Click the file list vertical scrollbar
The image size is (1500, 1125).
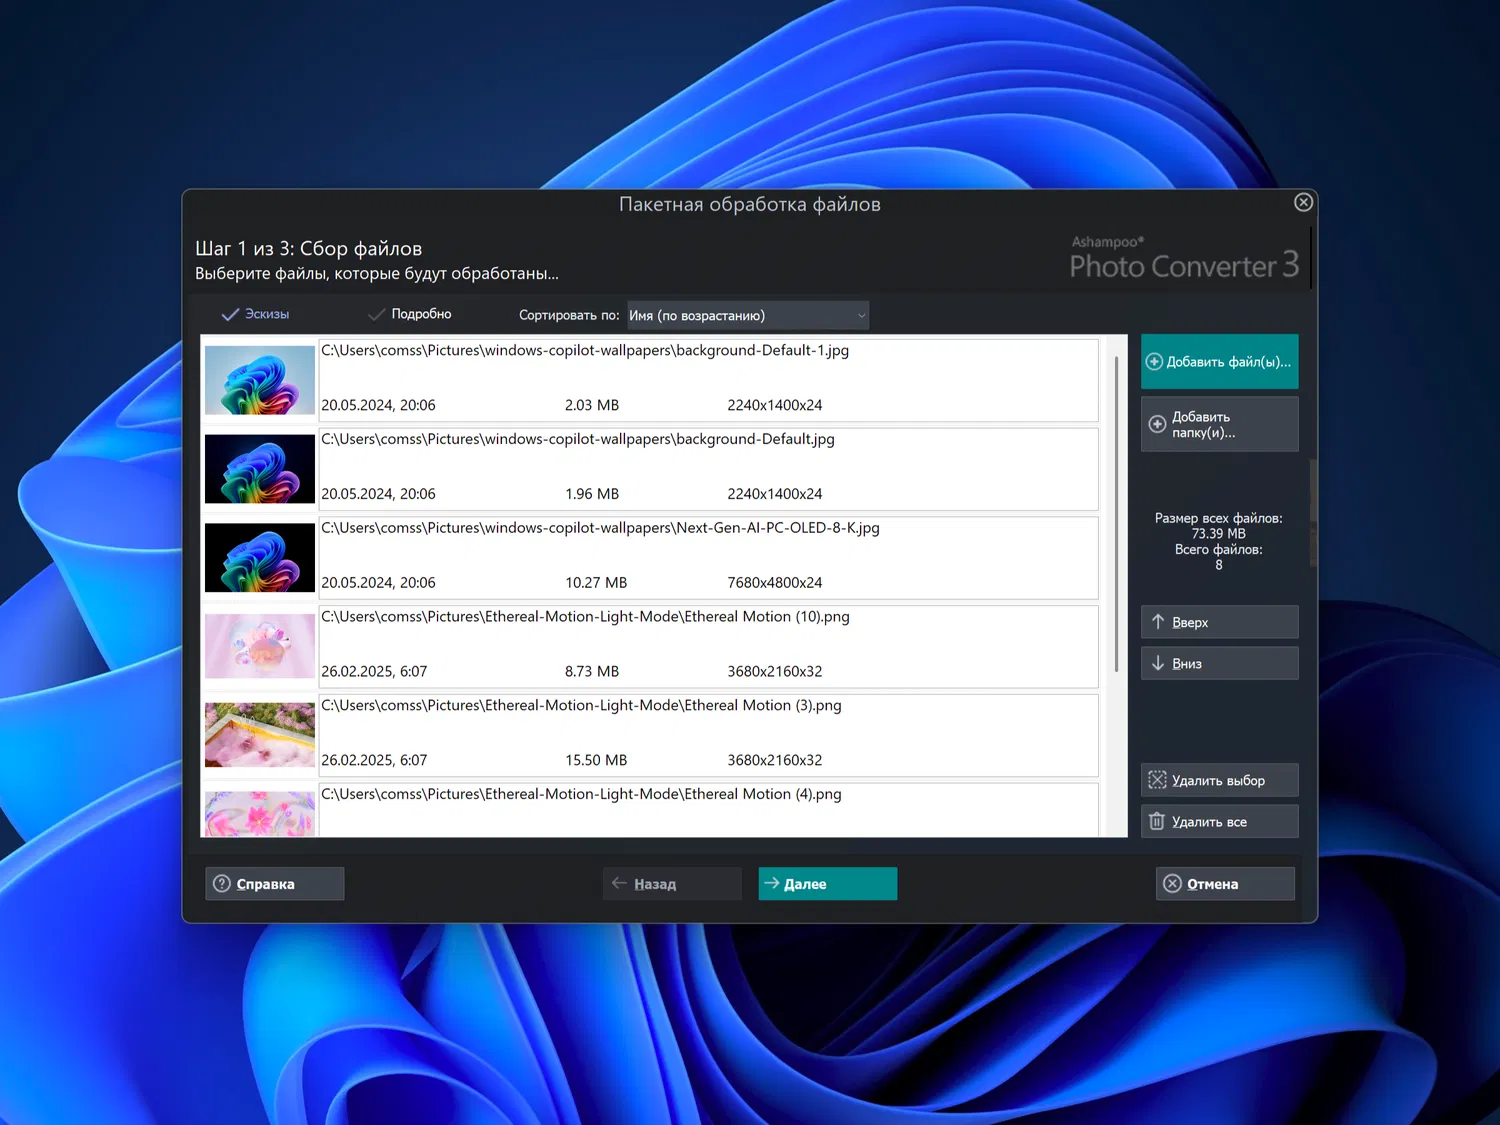coord(1116,513)
